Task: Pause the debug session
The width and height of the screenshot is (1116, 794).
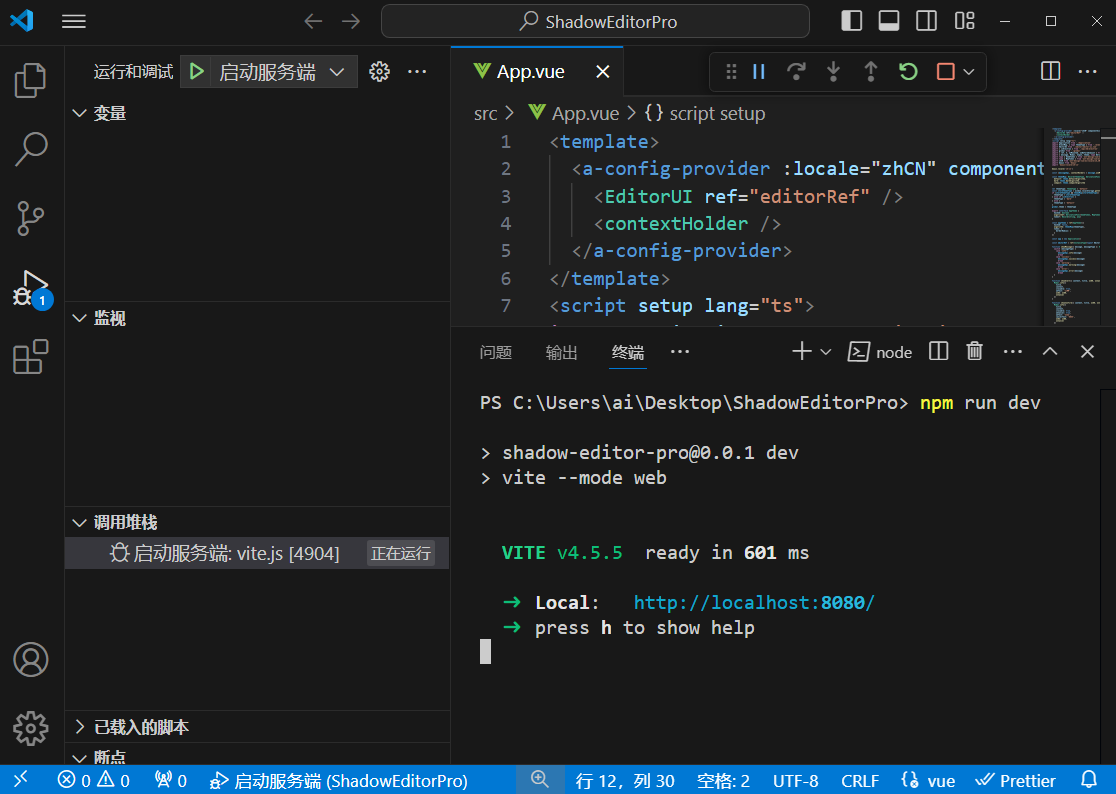Action: [759, 71]
